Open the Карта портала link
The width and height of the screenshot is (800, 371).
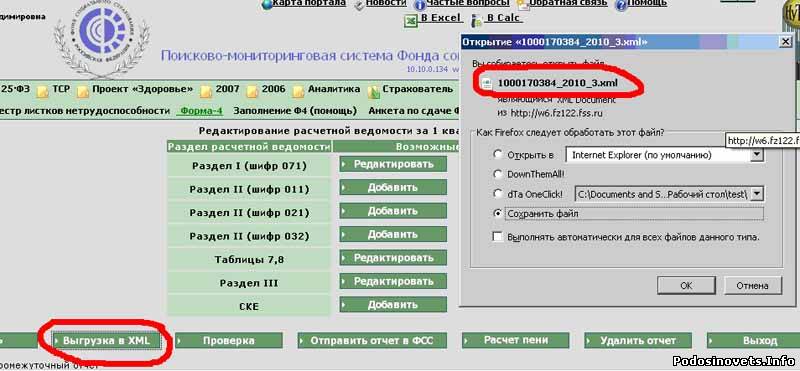[309, 3]
